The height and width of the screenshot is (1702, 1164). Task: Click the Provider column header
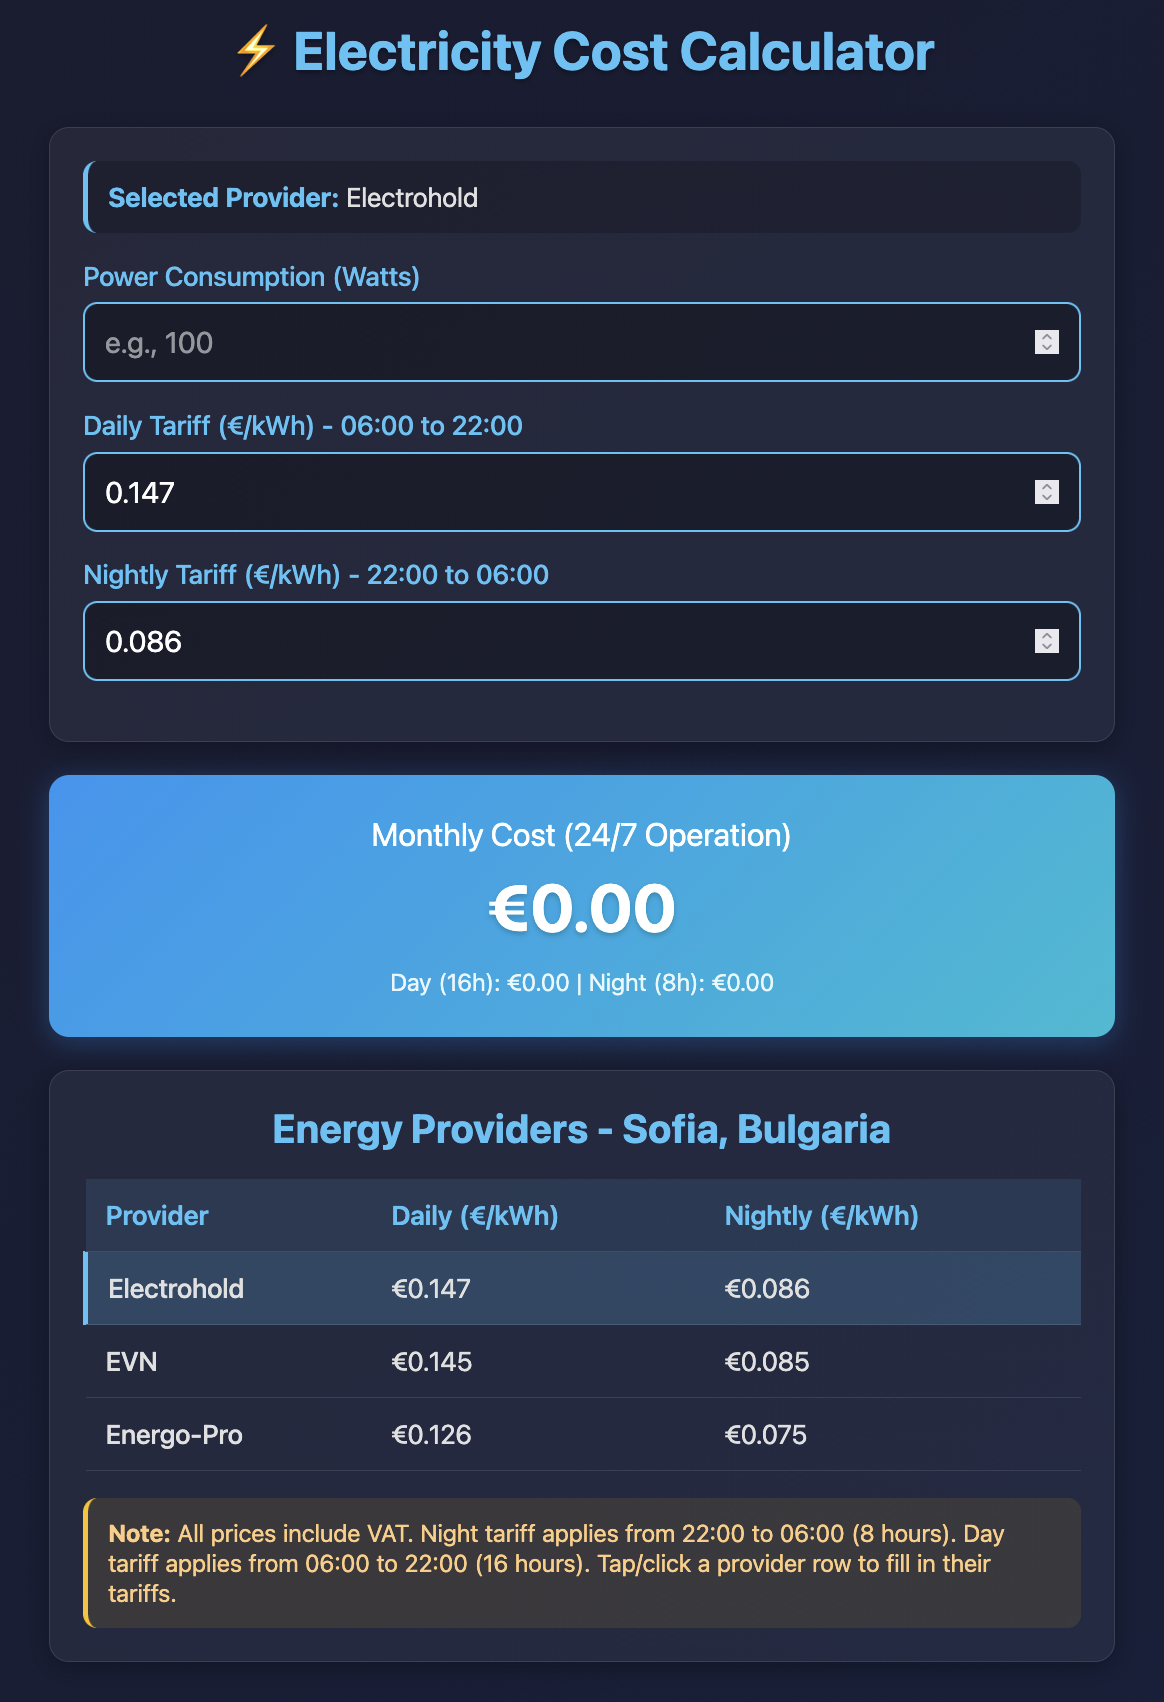pyautogui.click(x=157, y=1216)
